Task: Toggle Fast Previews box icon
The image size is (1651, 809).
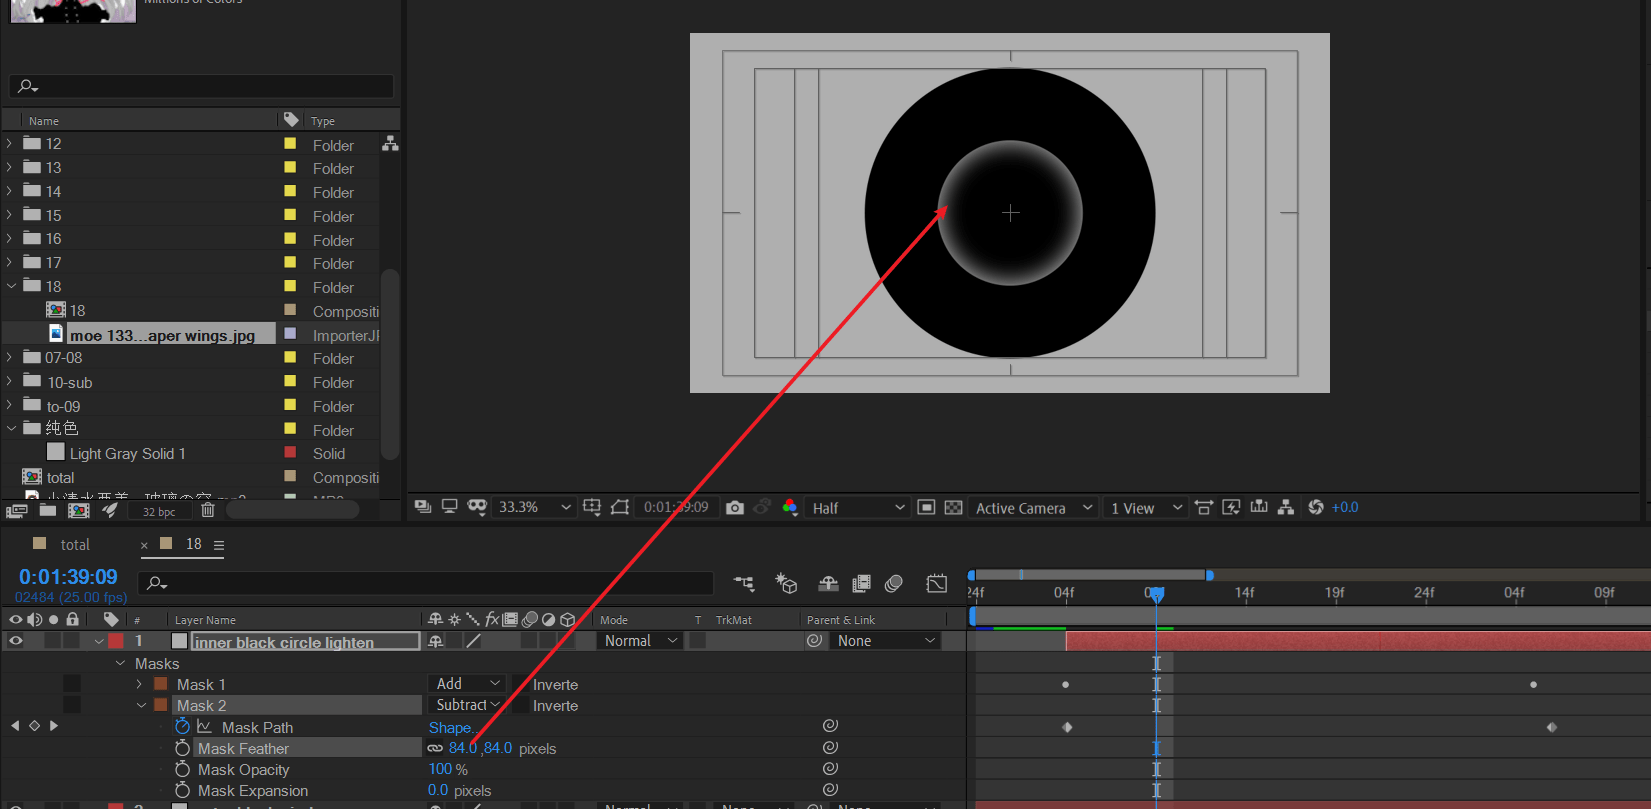Action: tap(926, 507)
